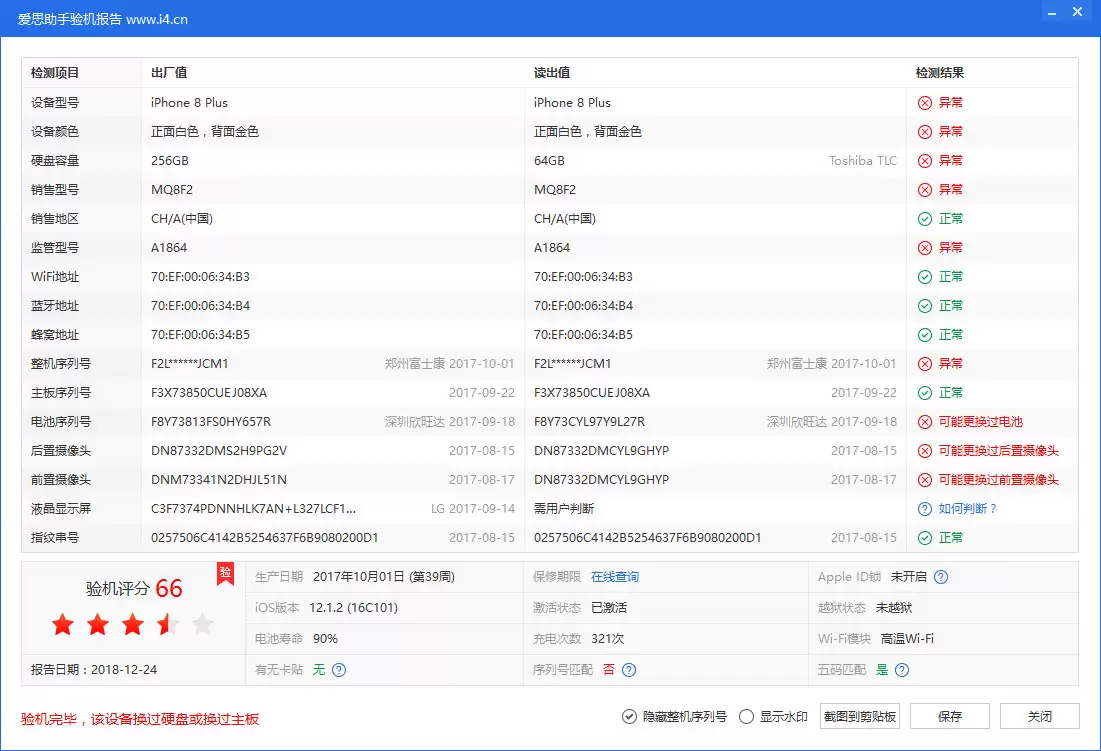Click the help icon next to 有无卡贴
Image resolution: width=1101 pixels, height=751 pixels.
click(x=338, y=670)
